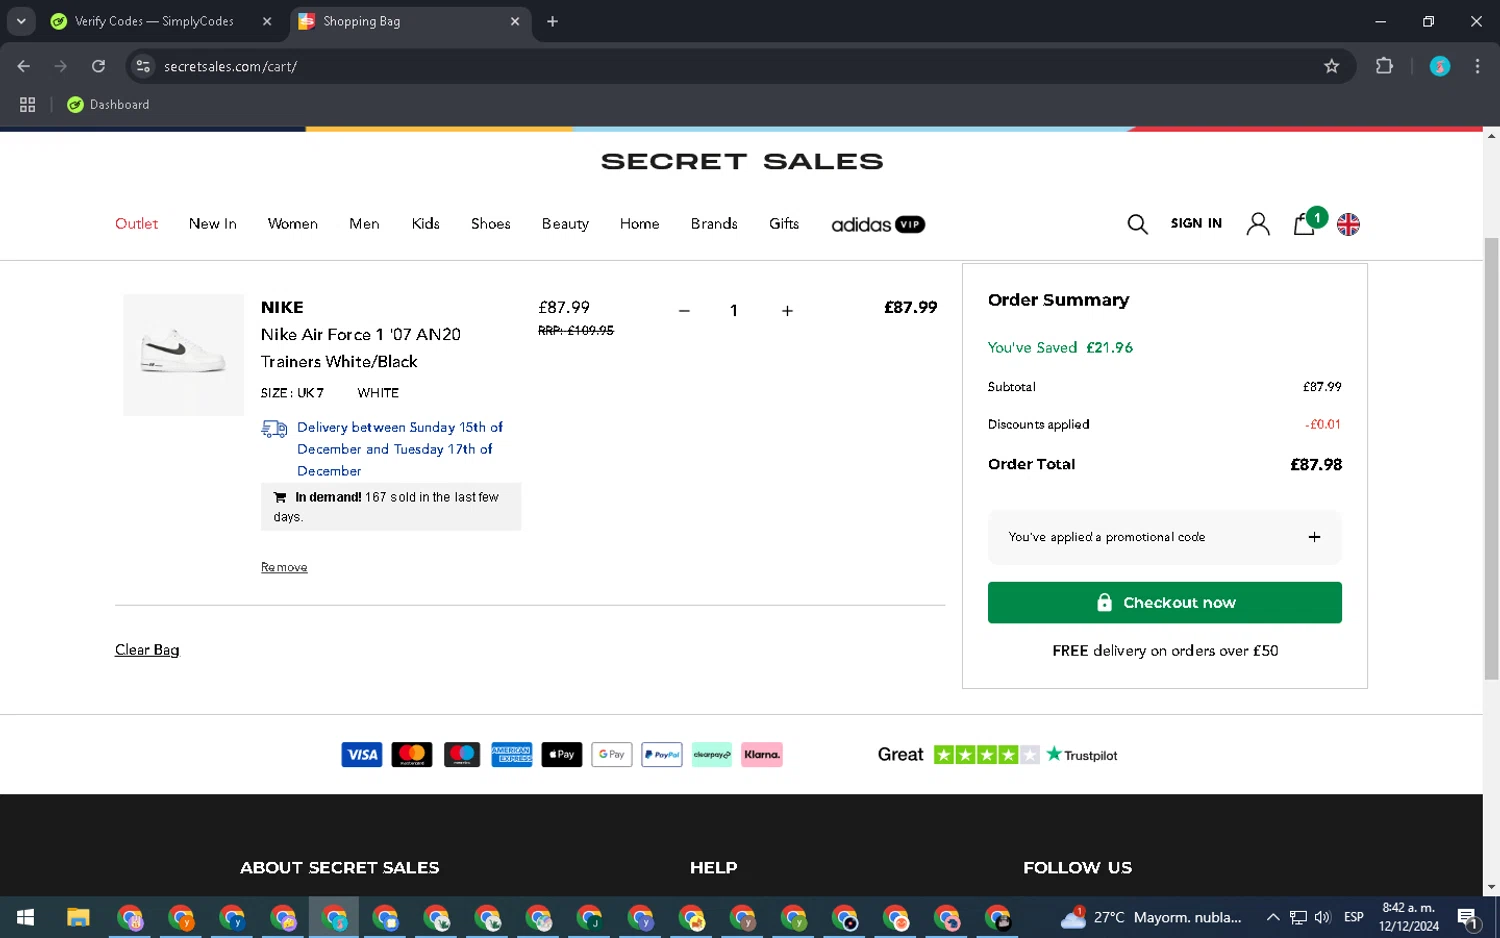Bookmark this page with star icon
The height and width of the screenshot is (938, 1500).
point(1331,66)
